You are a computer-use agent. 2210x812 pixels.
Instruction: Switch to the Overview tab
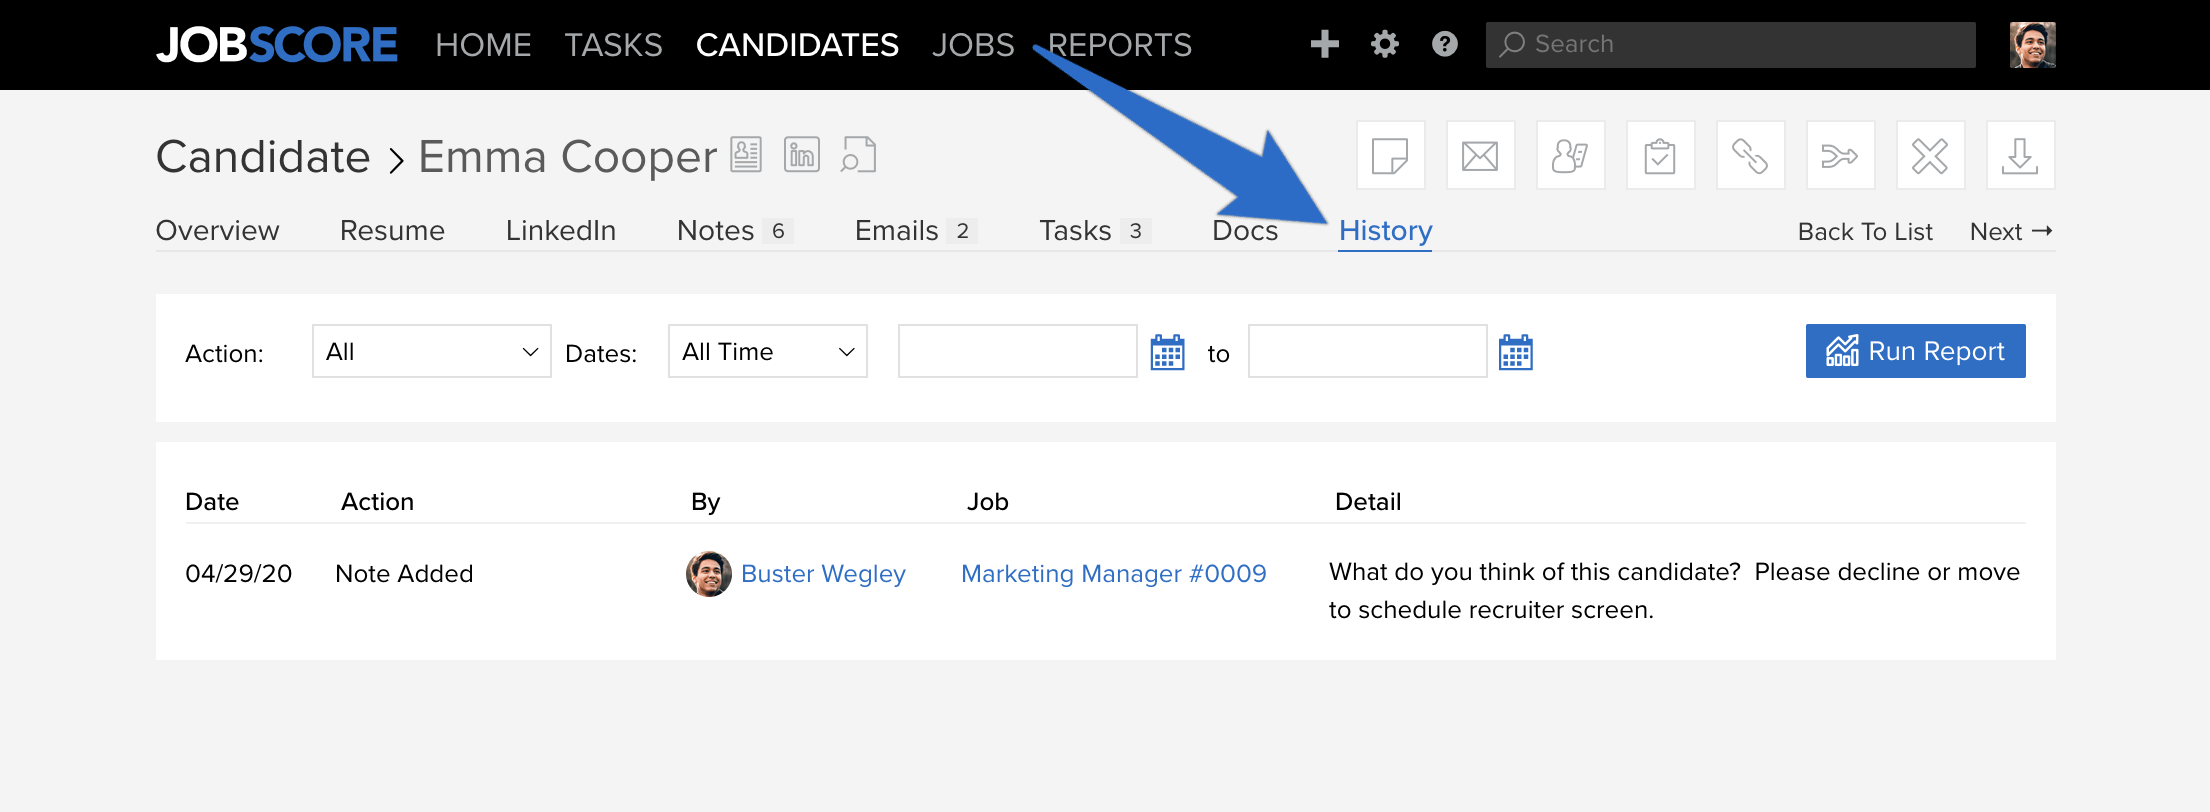[218, 230]
